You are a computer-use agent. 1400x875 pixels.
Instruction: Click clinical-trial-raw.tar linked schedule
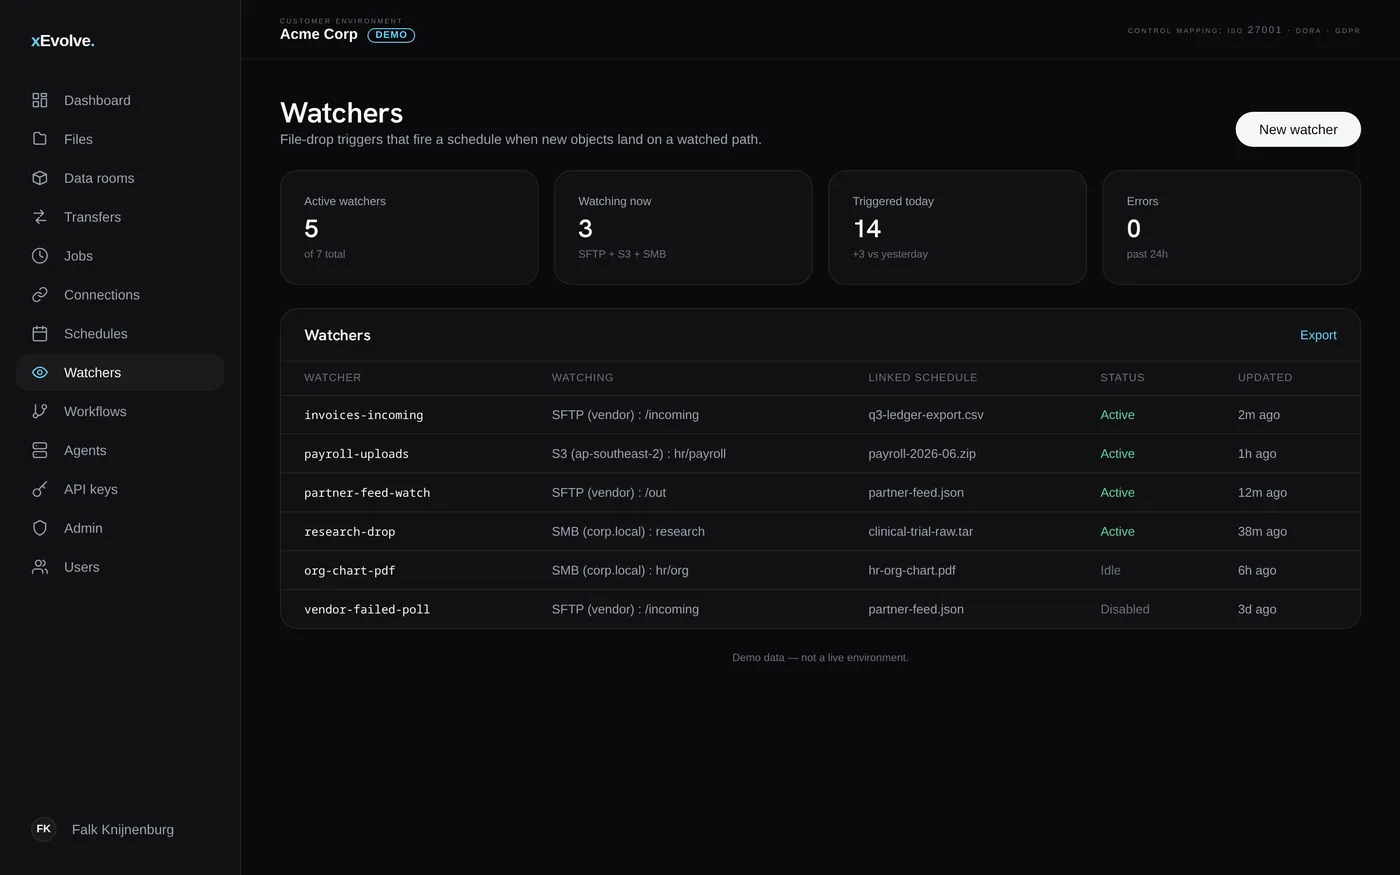click(921, 532)
